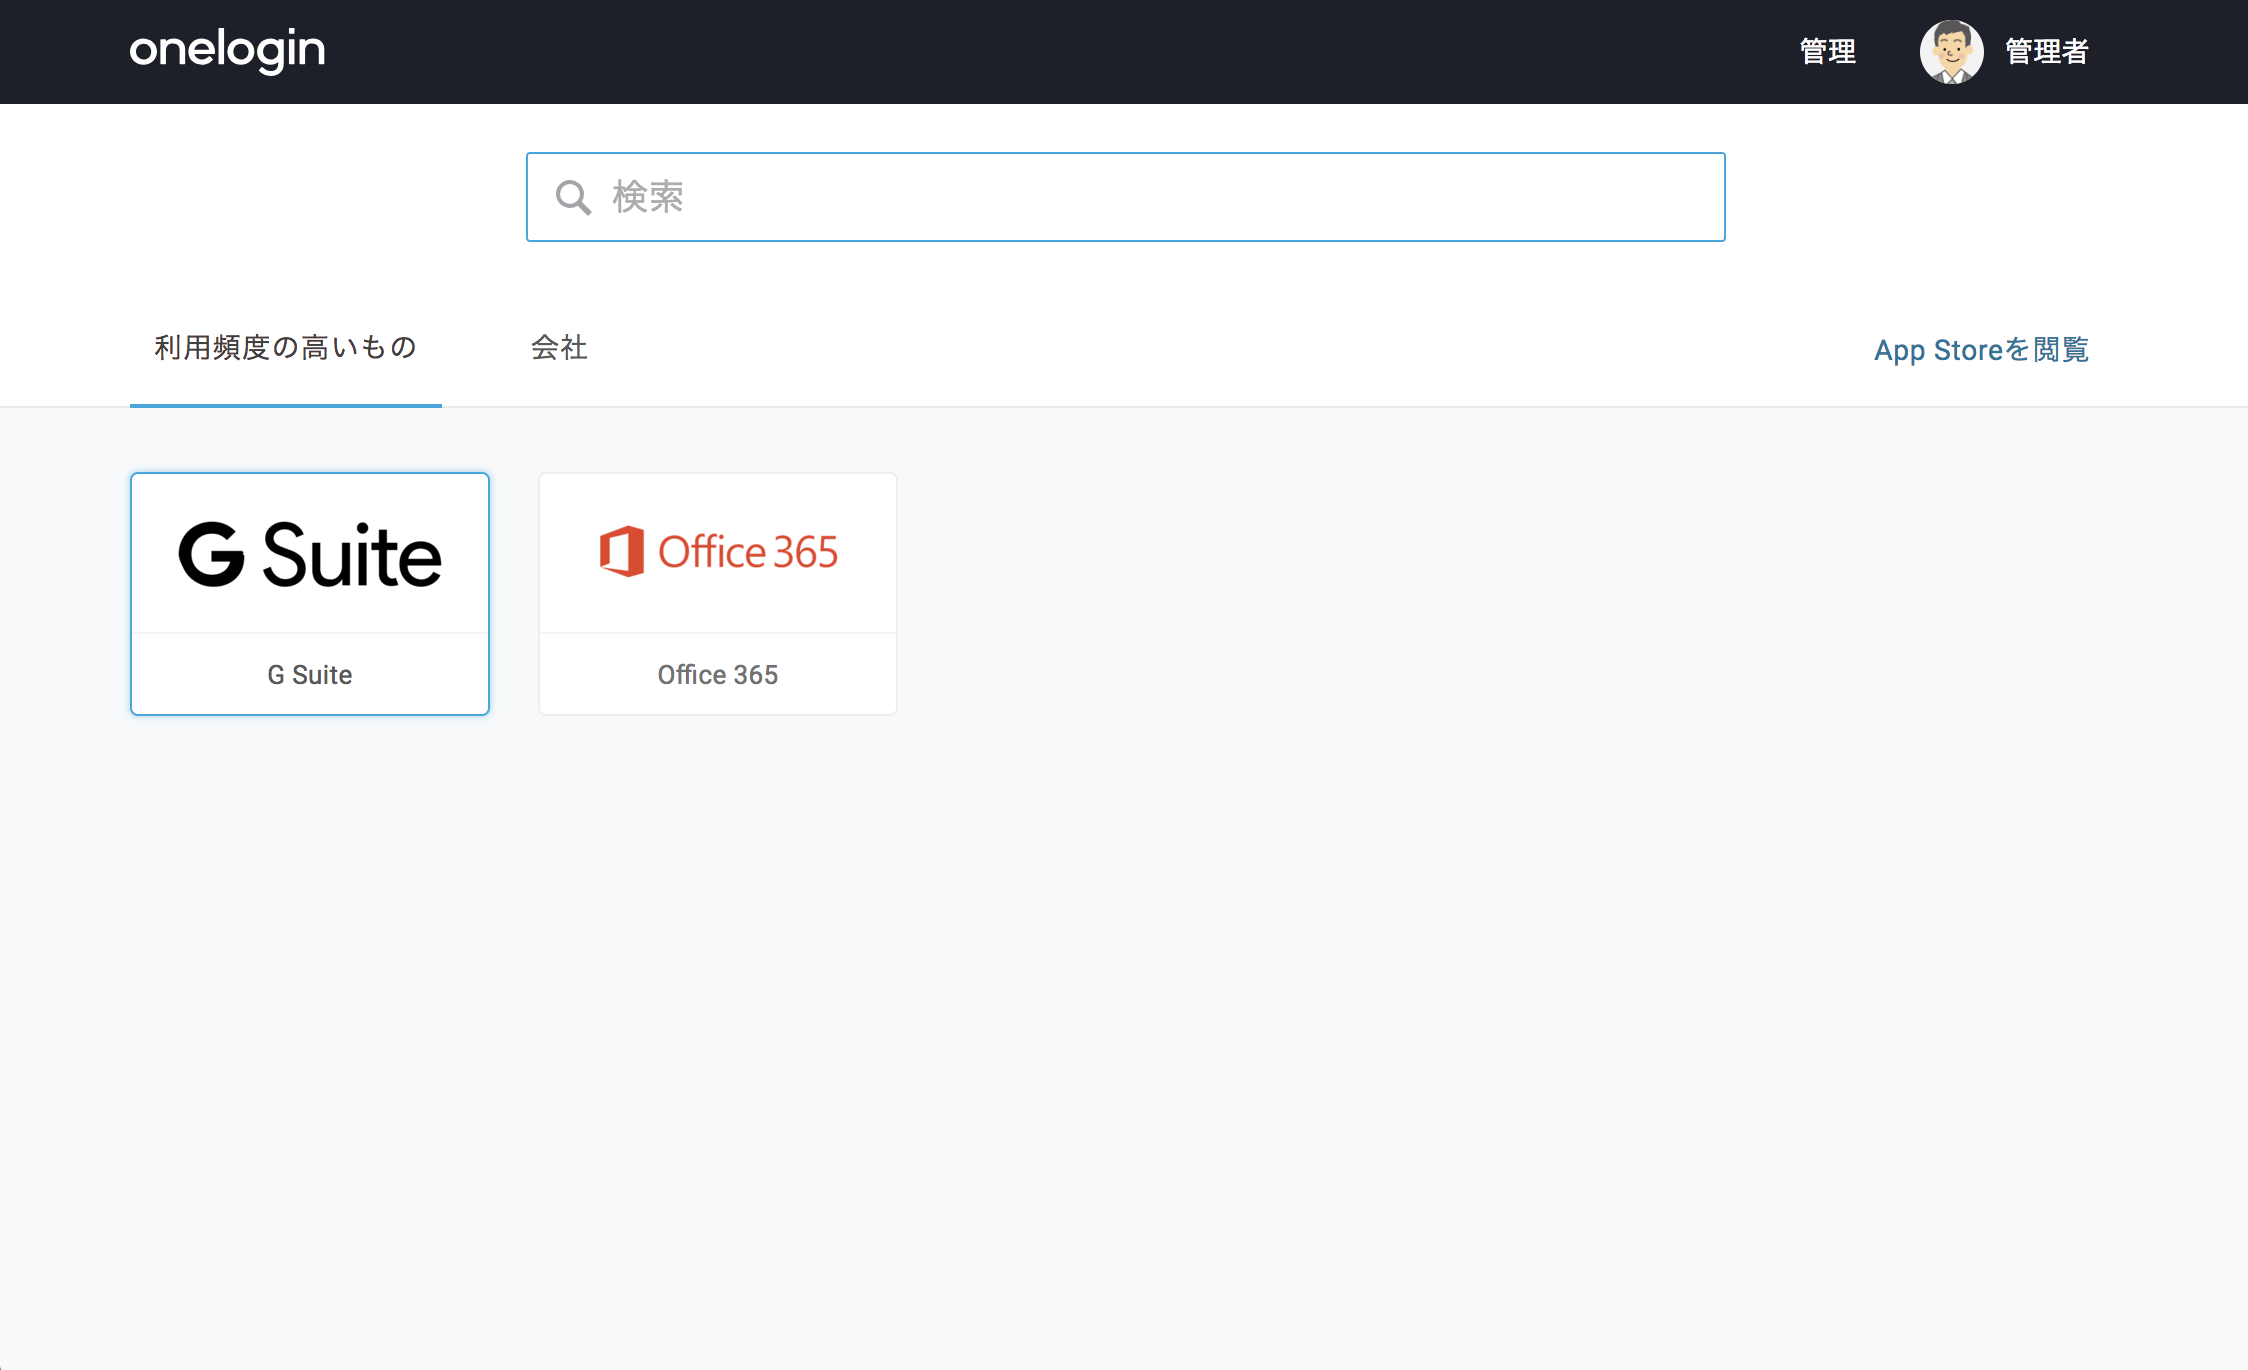
Task: Expand the 管理者 user menu
Action: [x=2046, y=51]
